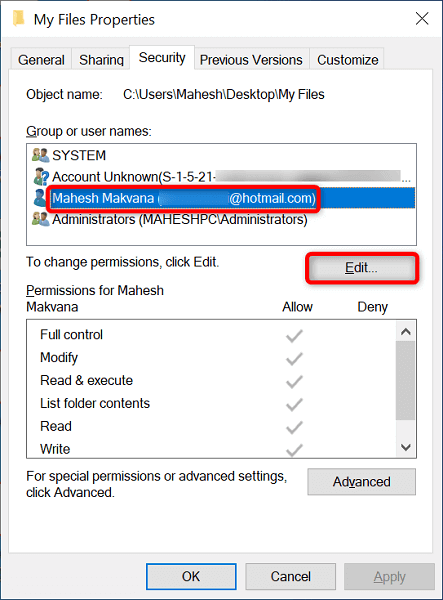The height and width of the screenshot is (600, 443).
Task: Click the permissions list scrollbar thumb
Action: (x=406, y=380)
